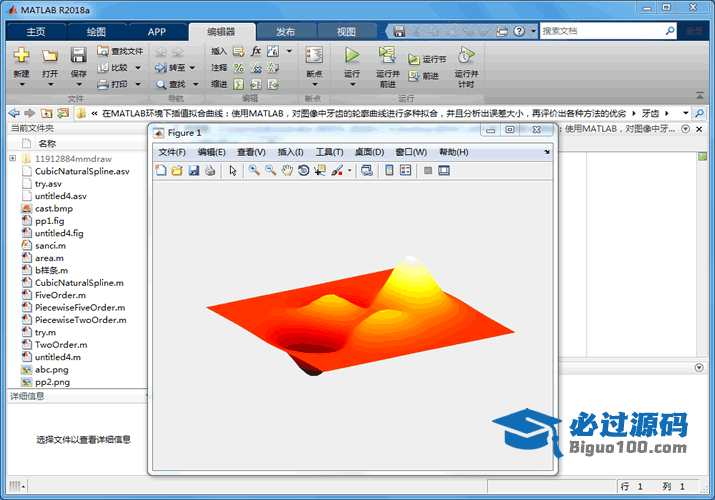Click Figure 1 toolbar Save icon
The height and width of the screenshot is (500, 715).
pyautogui.click(x=194, y=170)
